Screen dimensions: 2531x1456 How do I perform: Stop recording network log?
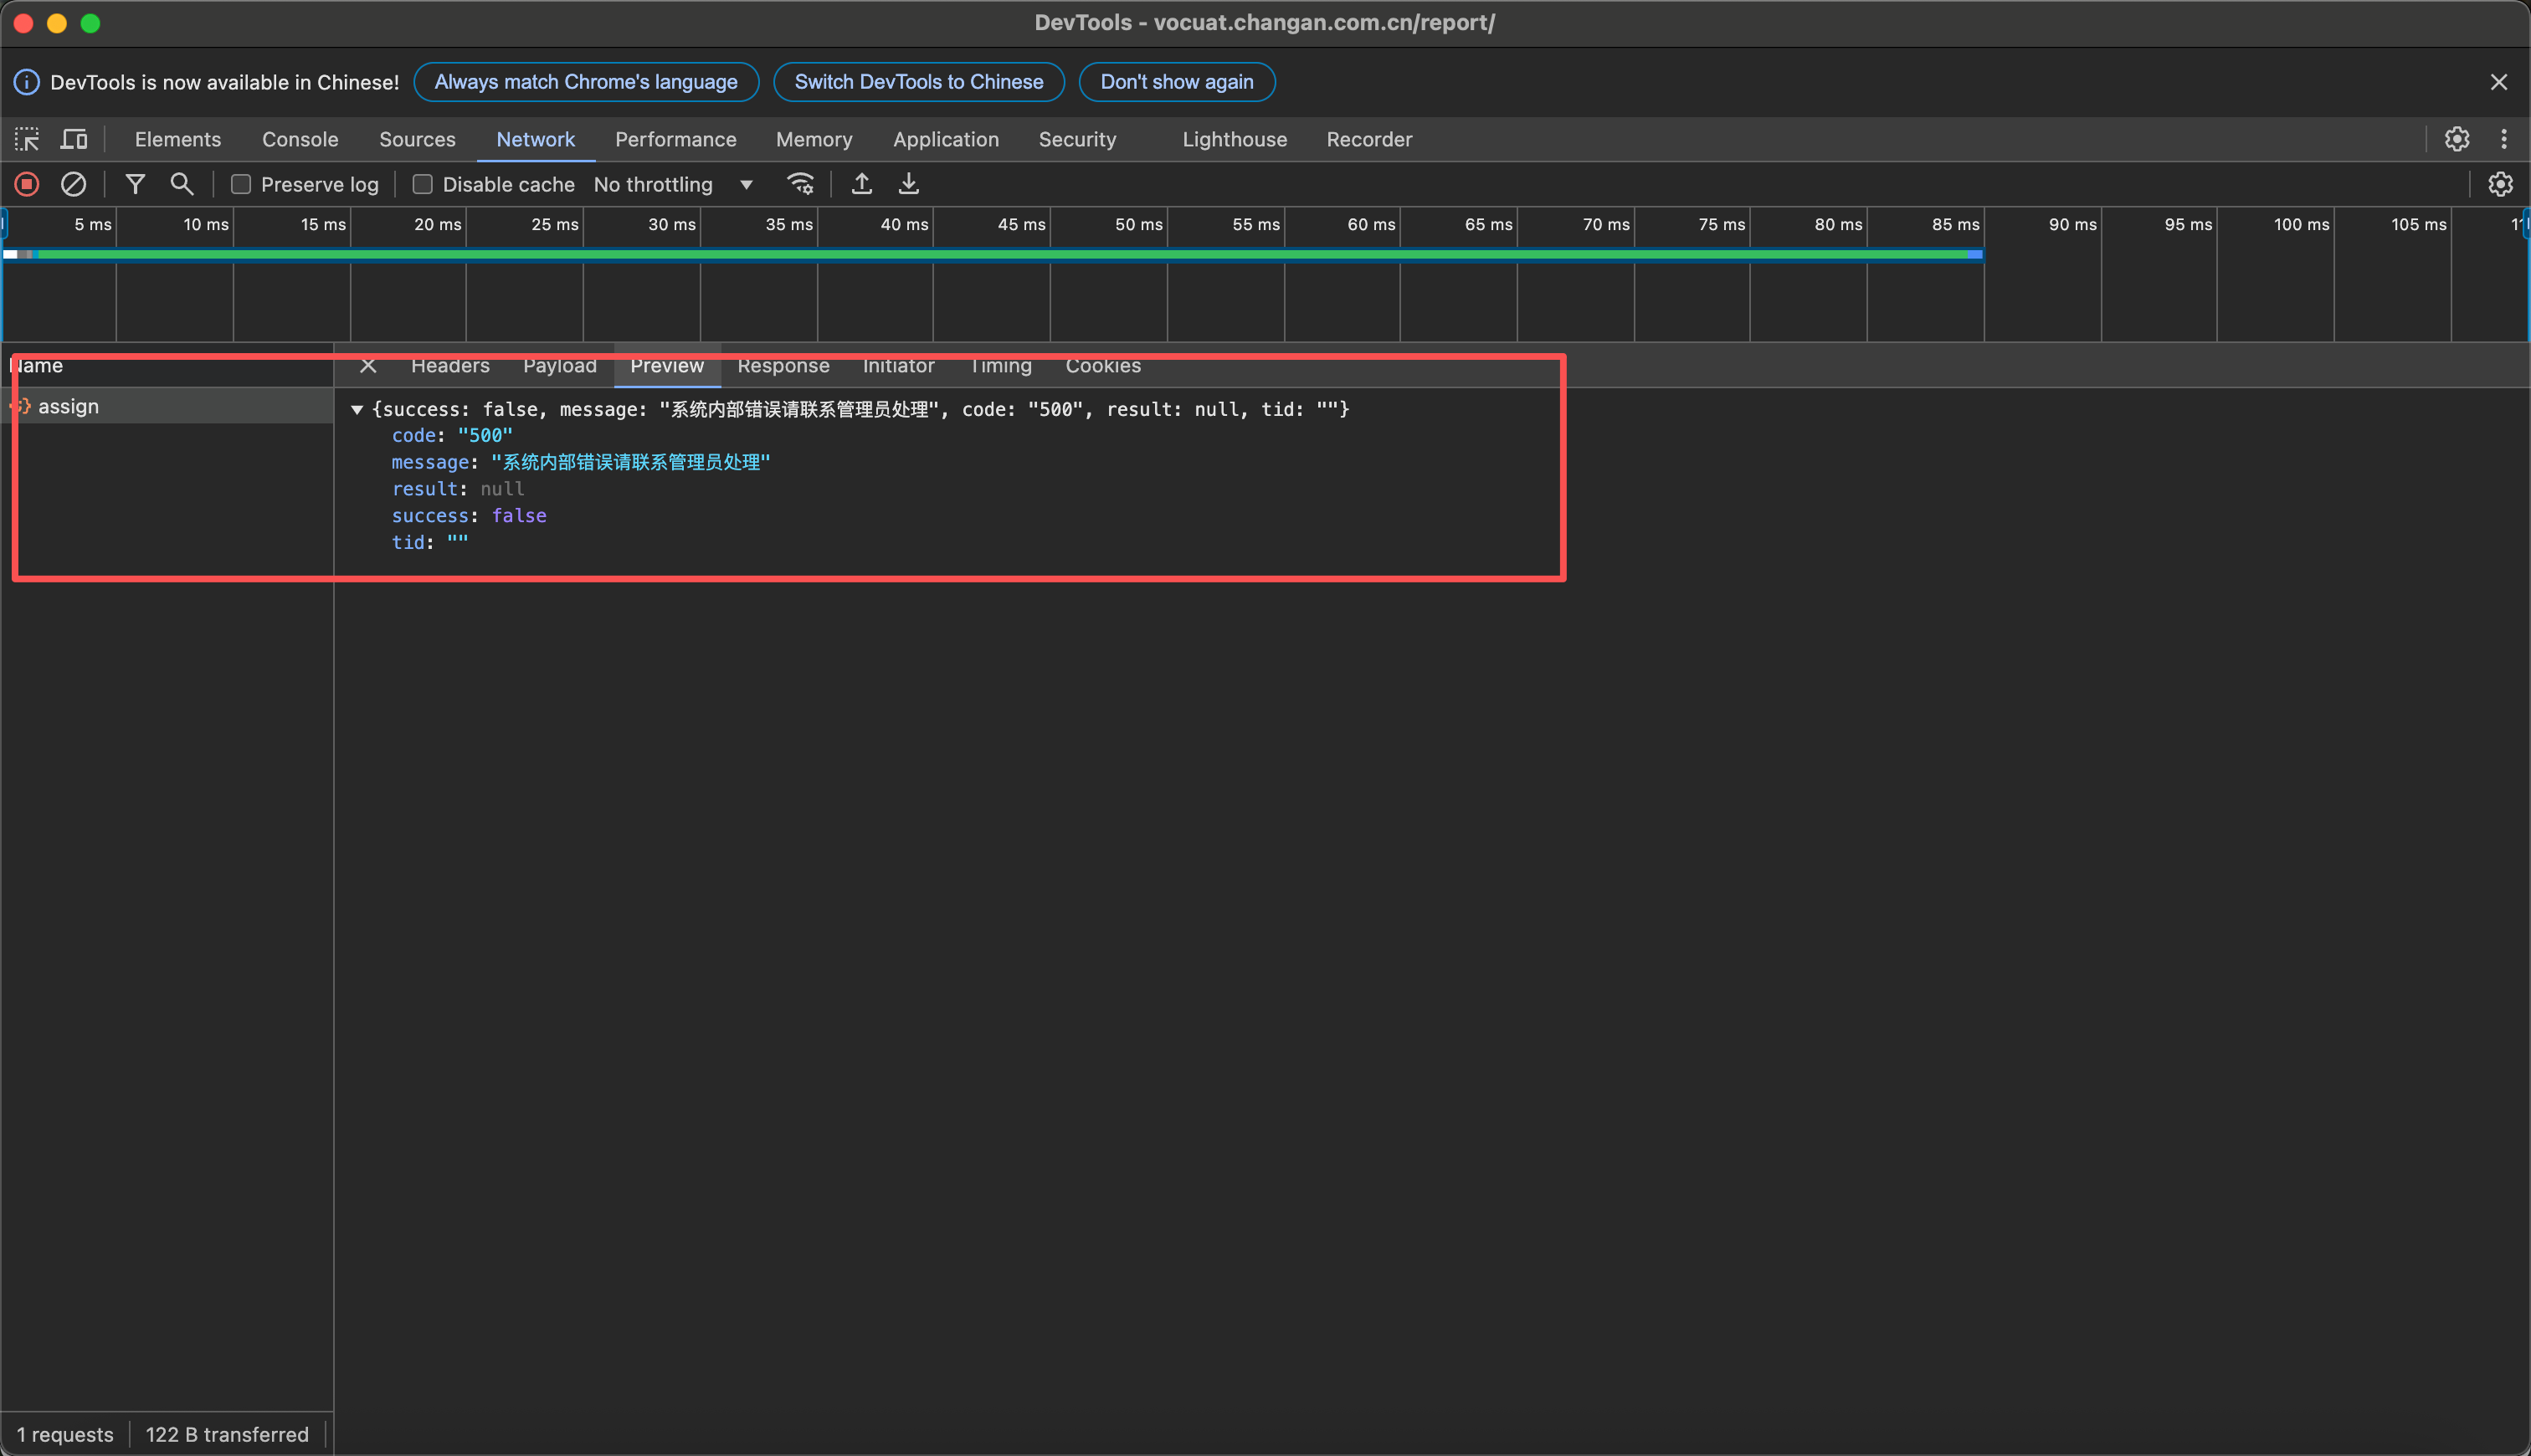coord(27,184)
